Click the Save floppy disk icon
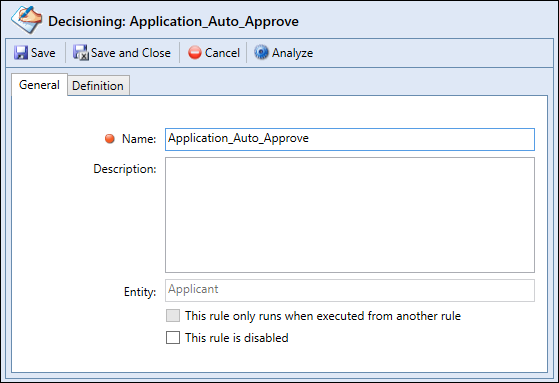Viewport: 559px width, 383px height. tap(21, 53)
